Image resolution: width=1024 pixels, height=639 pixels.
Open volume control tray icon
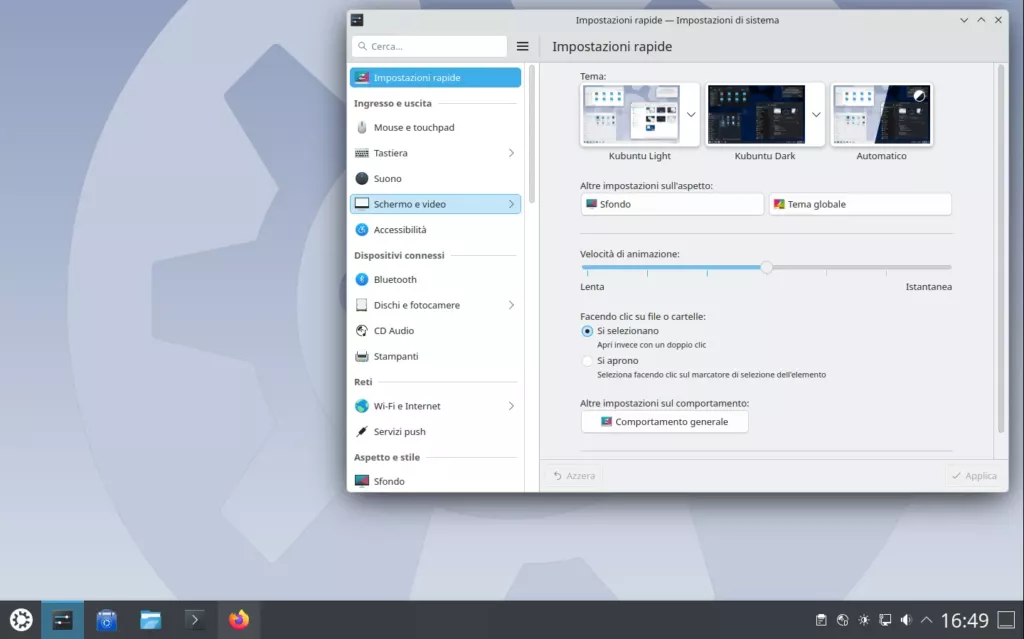906,620
